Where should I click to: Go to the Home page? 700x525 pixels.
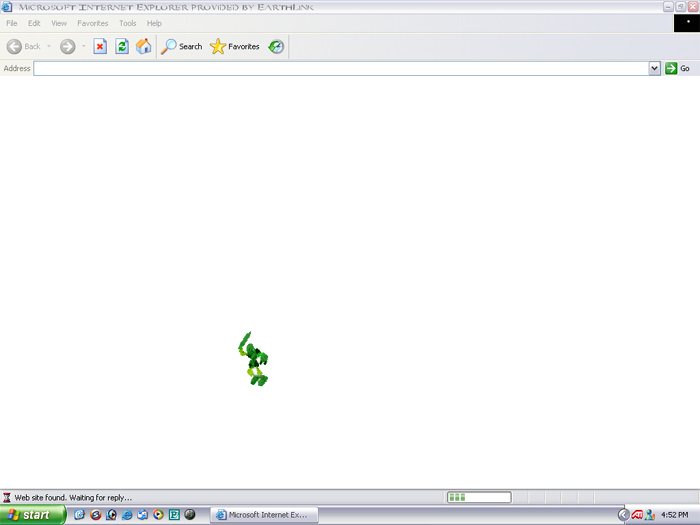point(143,46)
